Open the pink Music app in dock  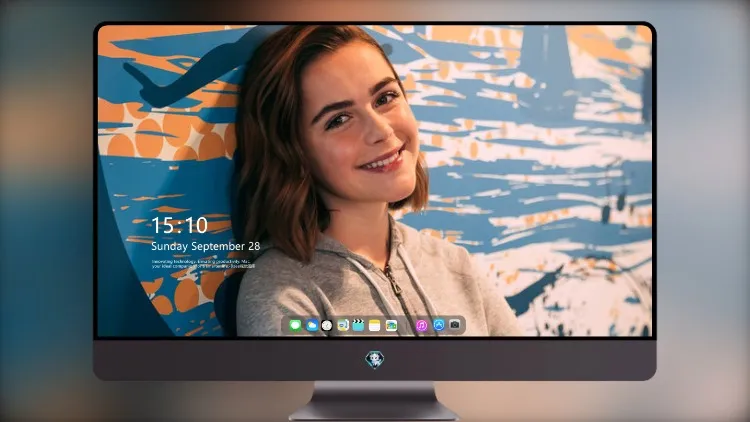pyautogui.click(x=421, y=325)
